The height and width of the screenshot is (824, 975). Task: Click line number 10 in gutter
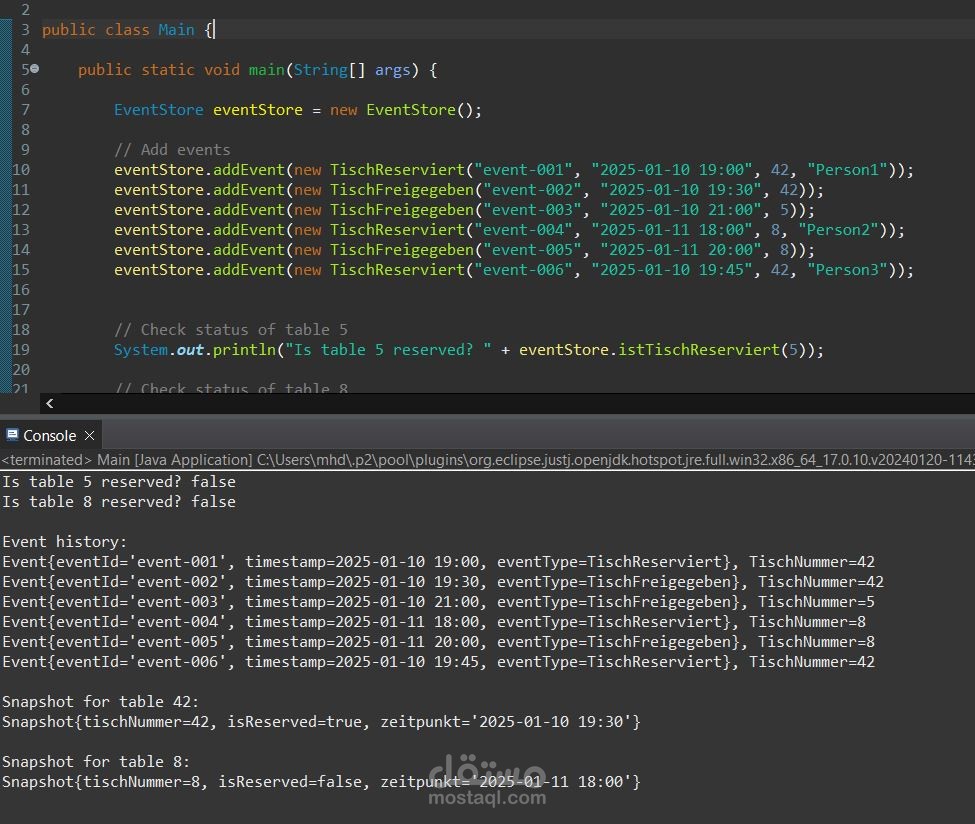(21, 170)
